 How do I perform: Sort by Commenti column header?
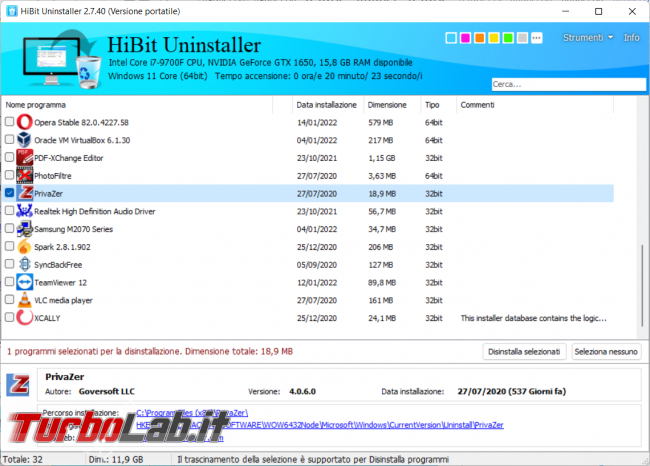(534, 105)
